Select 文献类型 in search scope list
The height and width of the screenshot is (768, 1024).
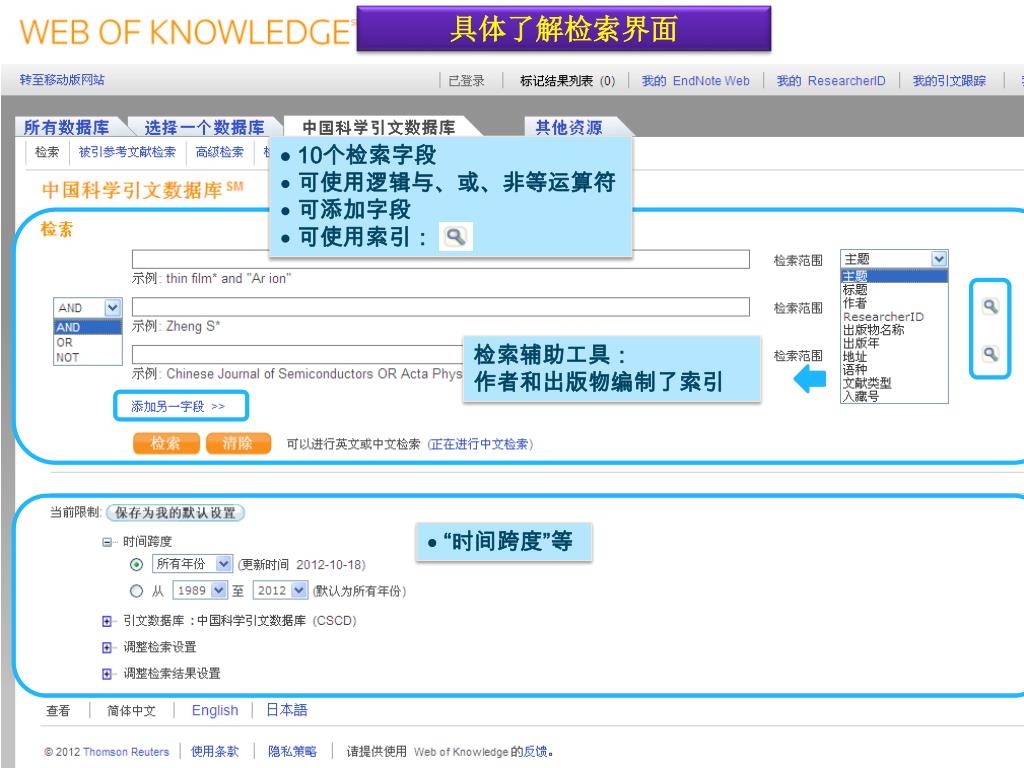(893, 383)
